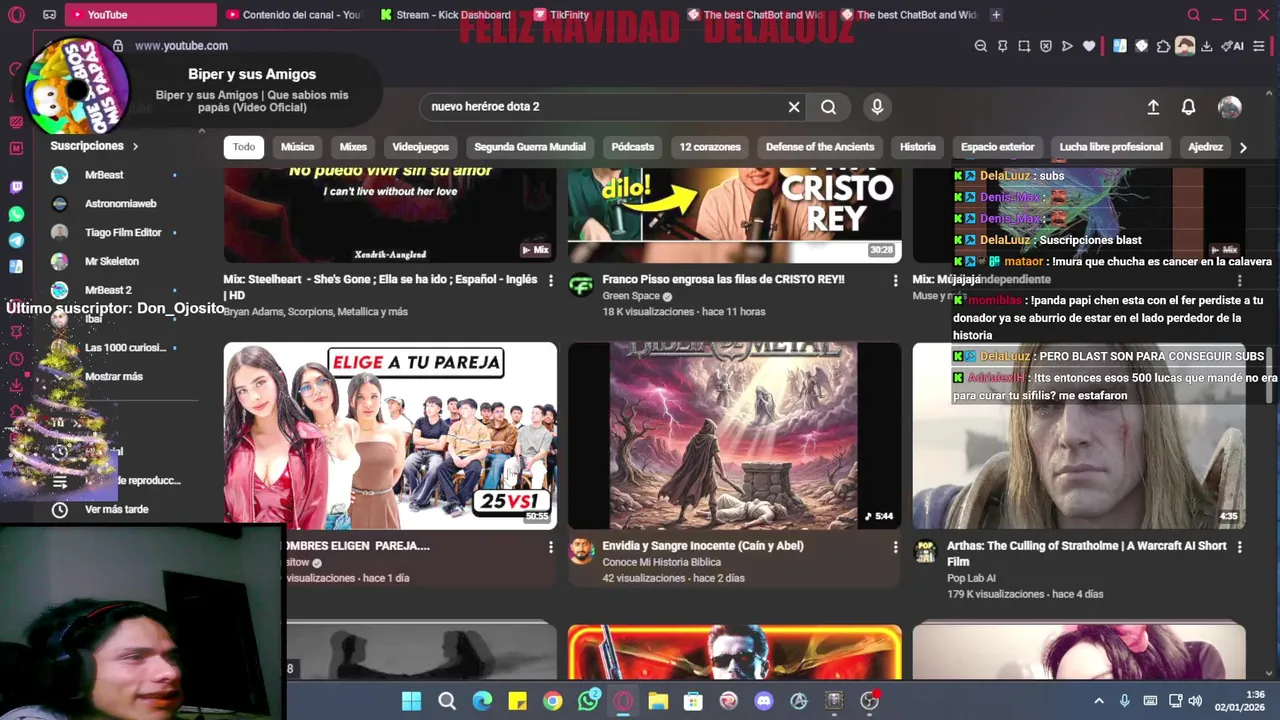The width and height of the screenshot is (1280, 720).
Task: Show next filter chips arrow
Action: [x=1243, y=147]
